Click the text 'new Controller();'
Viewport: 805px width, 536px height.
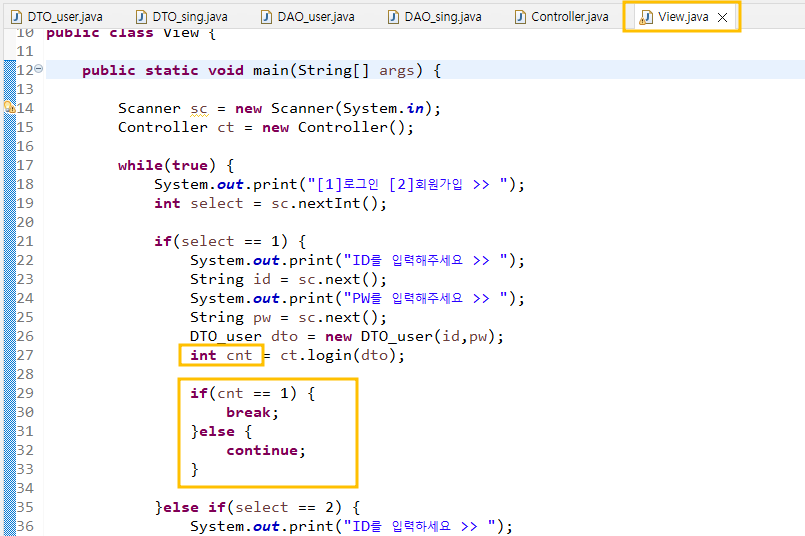click(x=338, y=127)
